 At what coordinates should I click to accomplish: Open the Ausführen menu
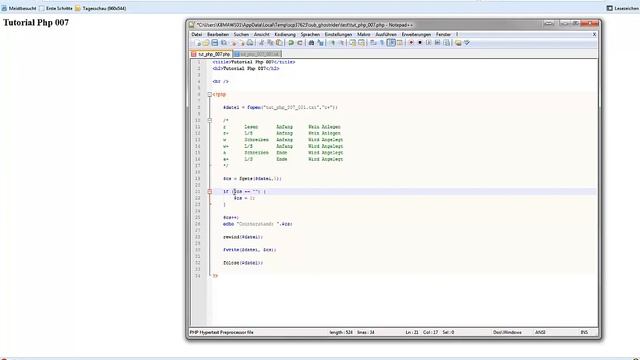point(386,35)
